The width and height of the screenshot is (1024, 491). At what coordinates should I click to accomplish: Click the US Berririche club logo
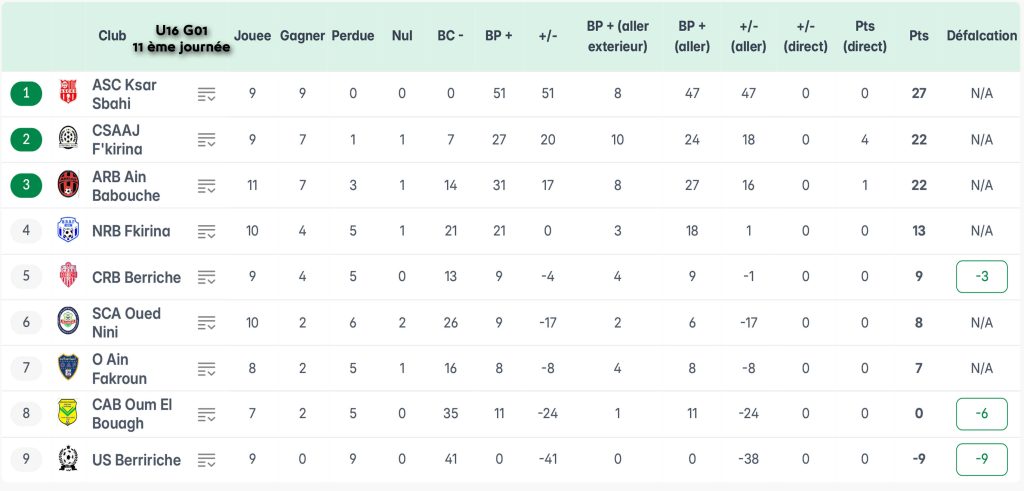pos(68,460)
